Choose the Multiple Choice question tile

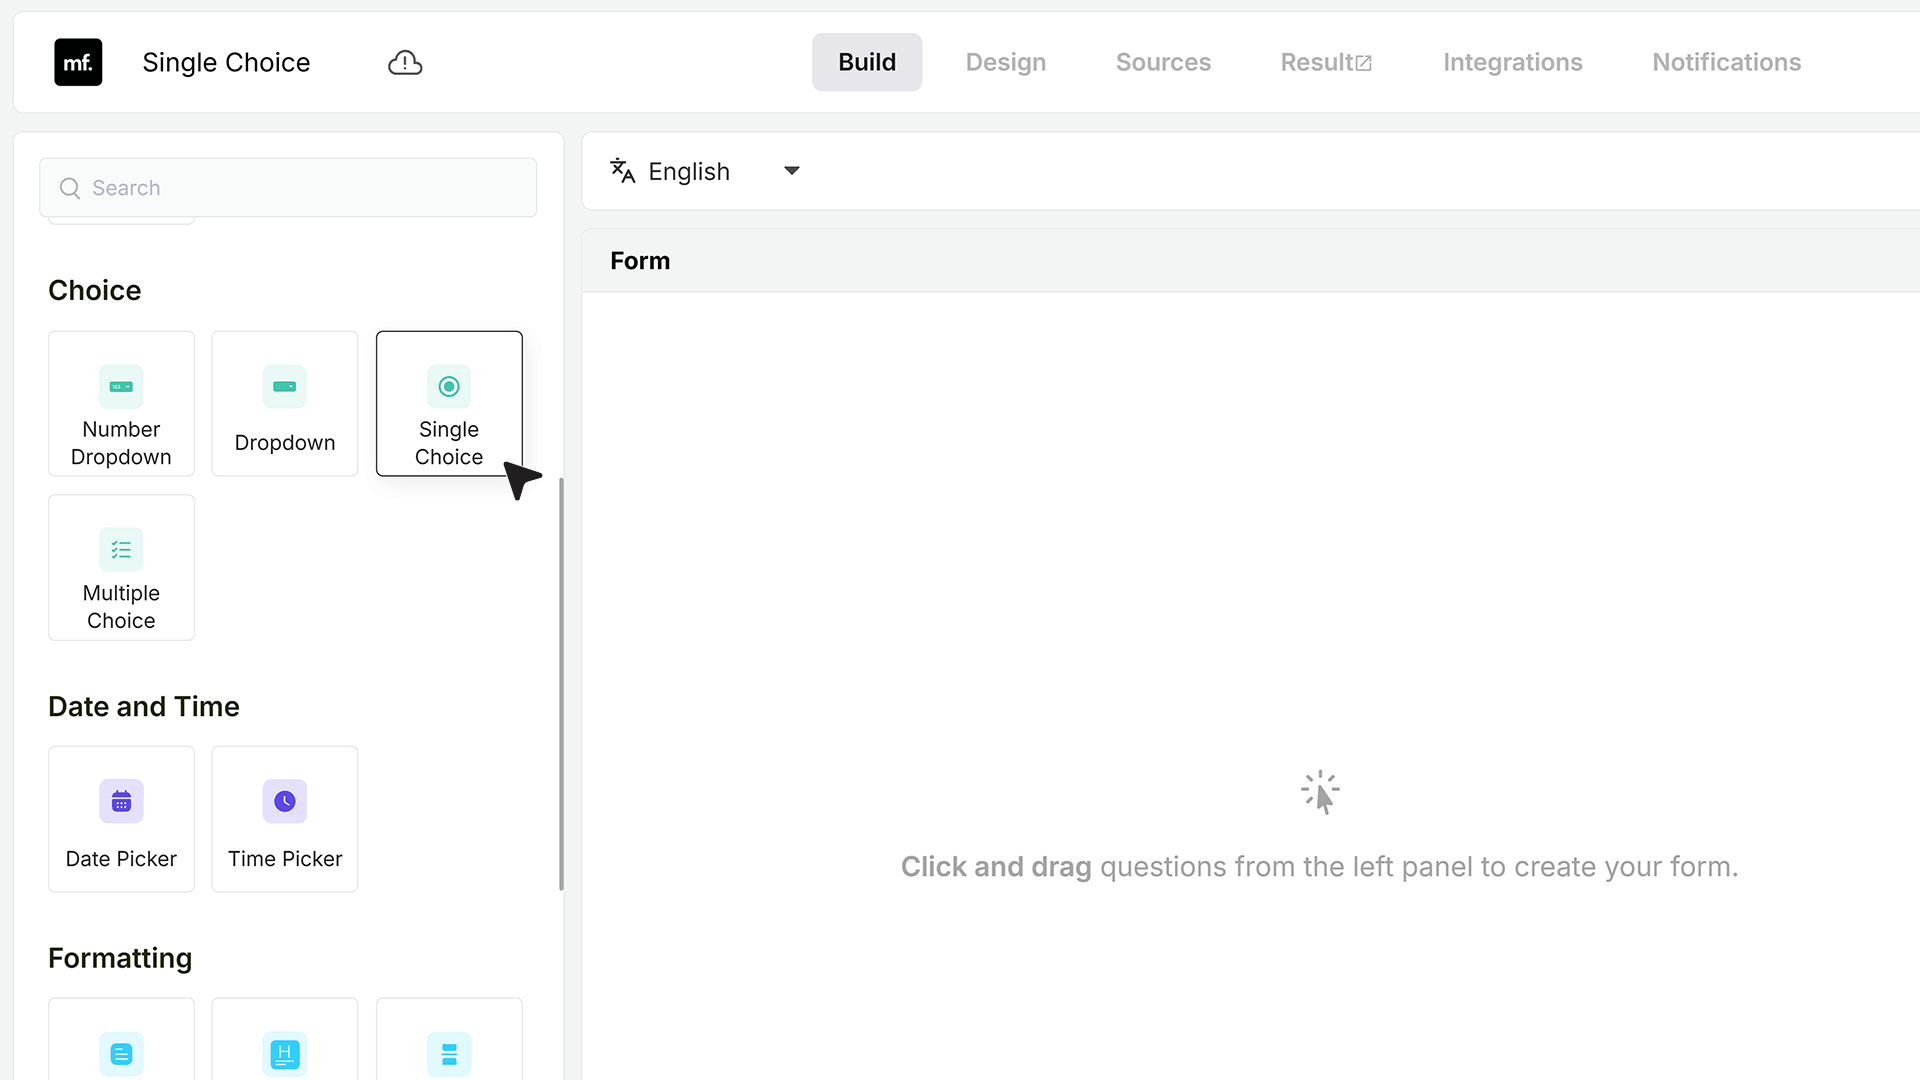pos(121,568)
